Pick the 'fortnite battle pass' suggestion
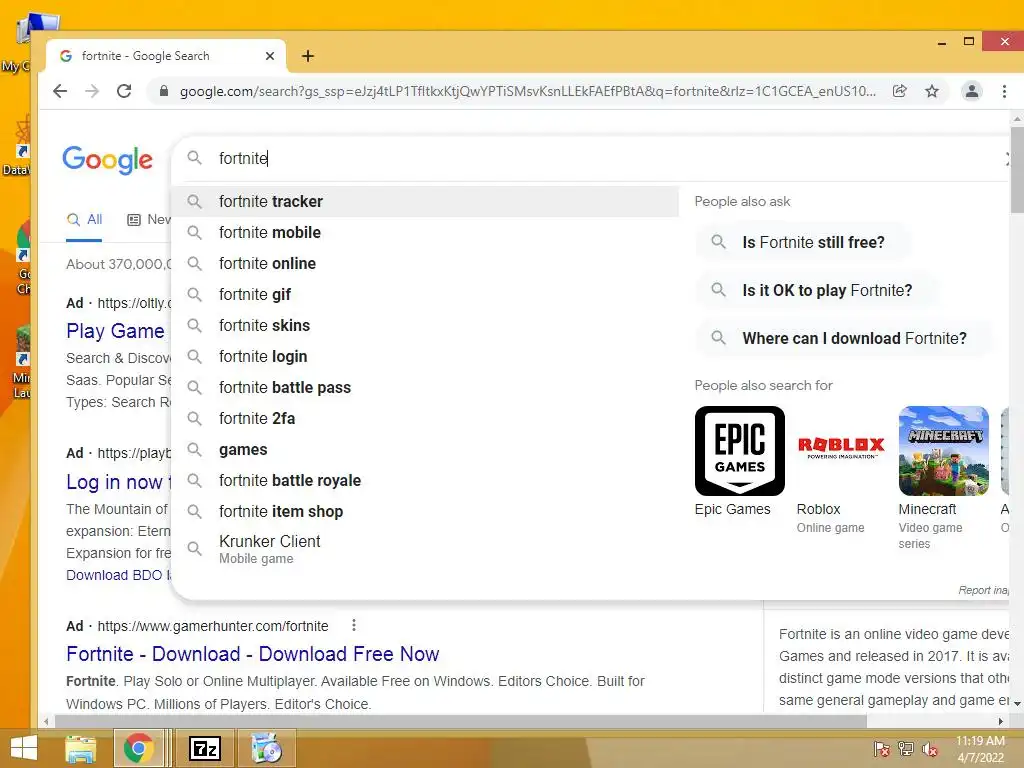The image size is (1024, 768). pos(425,387)
